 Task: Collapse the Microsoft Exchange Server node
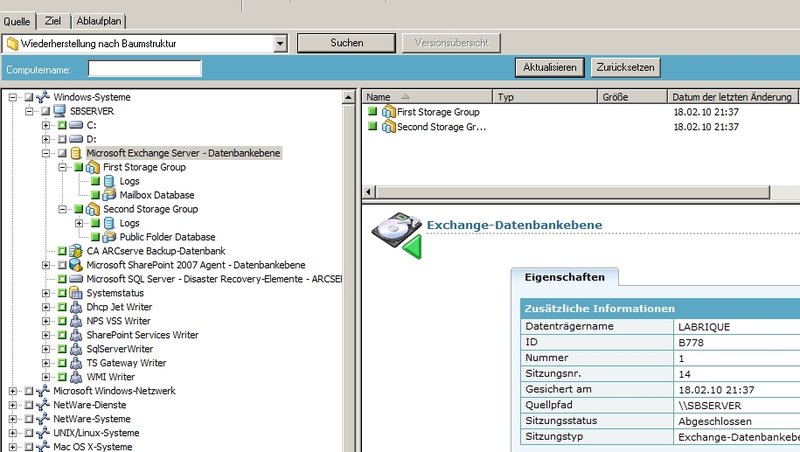[x=46, y=153]
